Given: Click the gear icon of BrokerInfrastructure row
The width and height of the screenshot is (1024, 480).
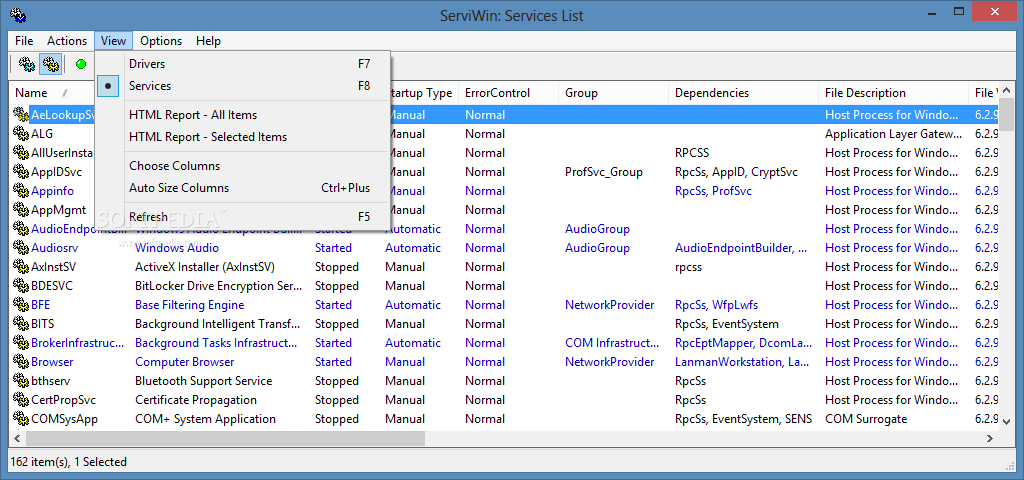Looking at the screenshot, I should click(22, 342).
